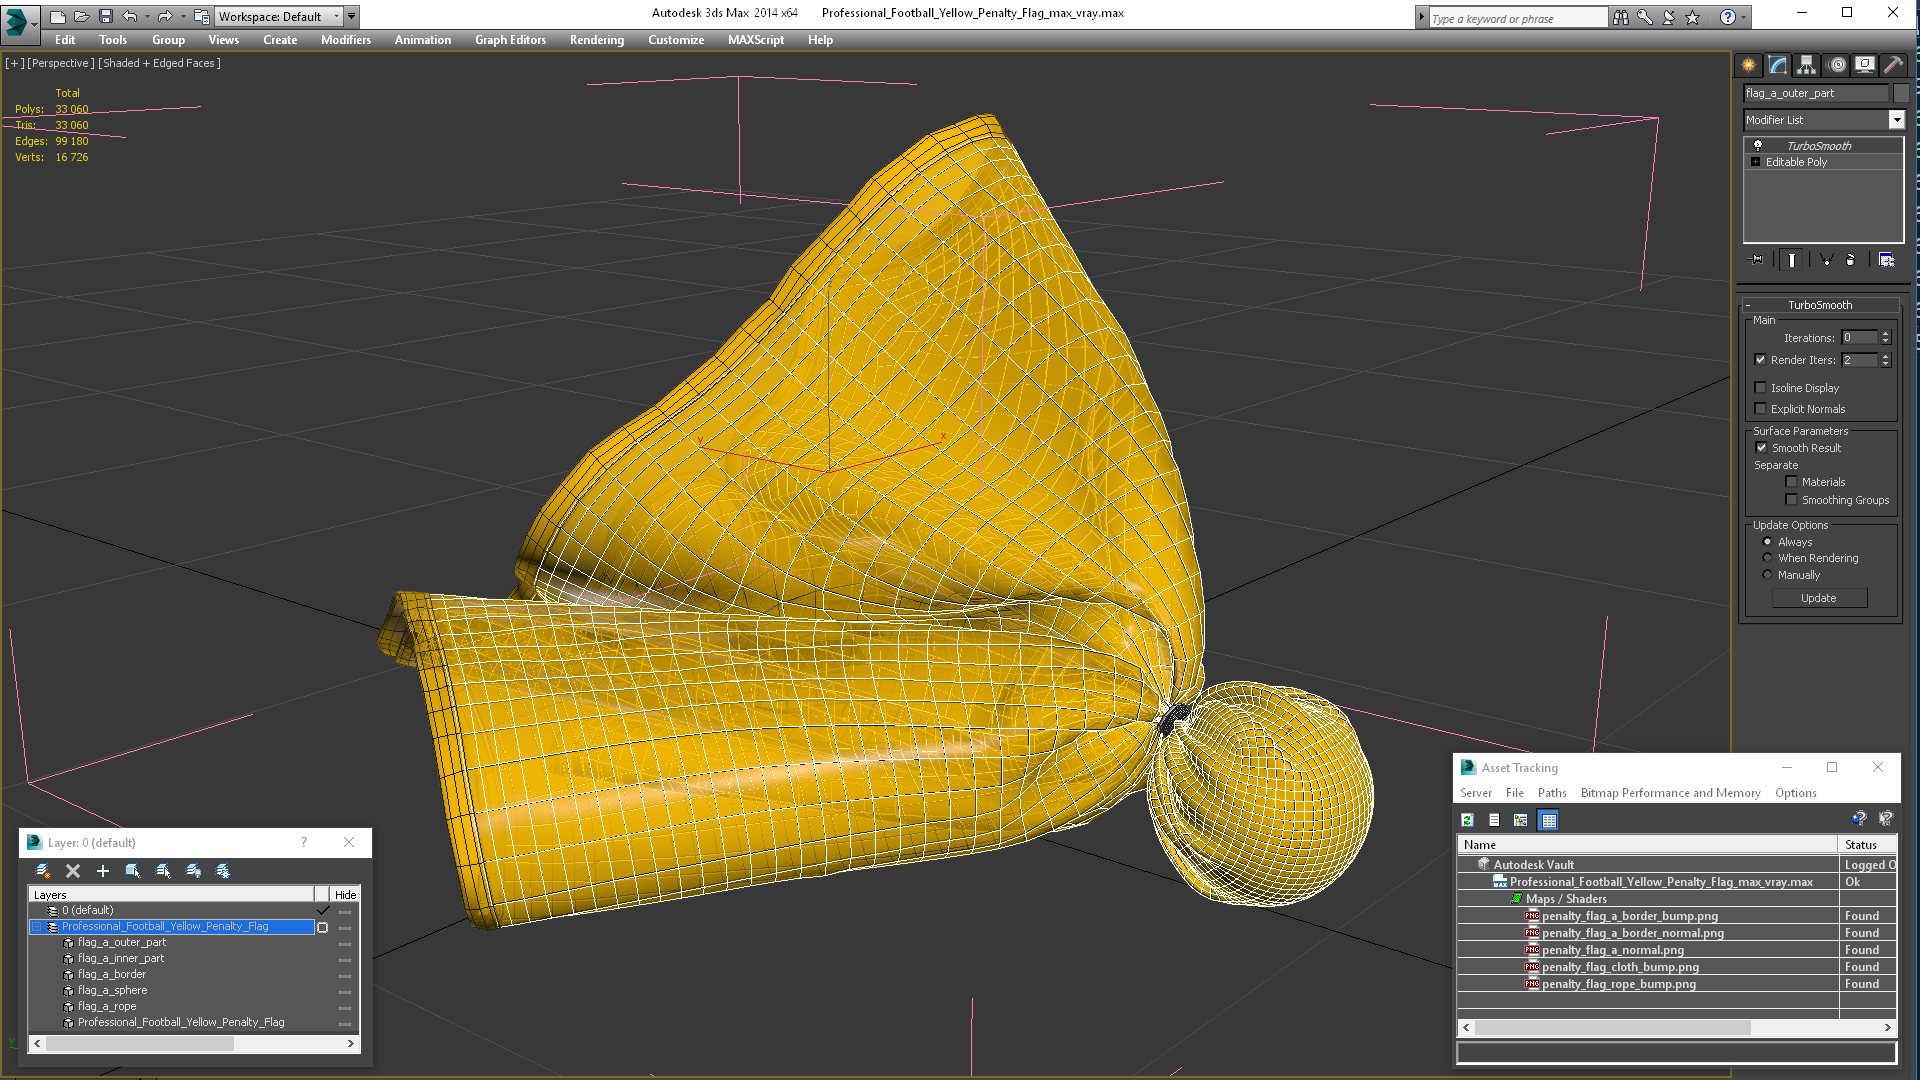Click the flag_a_sphere layer item
The width and height of the screenshot is (1920, 1080).
pos(112,990)
